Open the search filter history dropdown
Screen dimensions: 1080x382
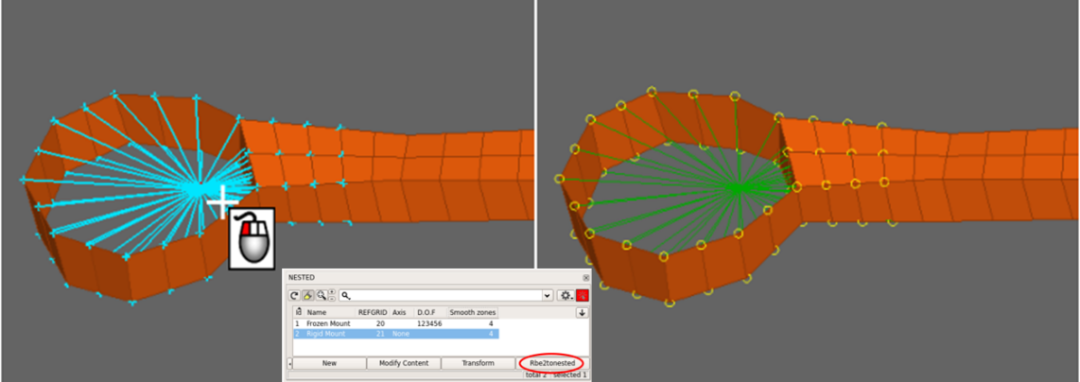[548, 295]
